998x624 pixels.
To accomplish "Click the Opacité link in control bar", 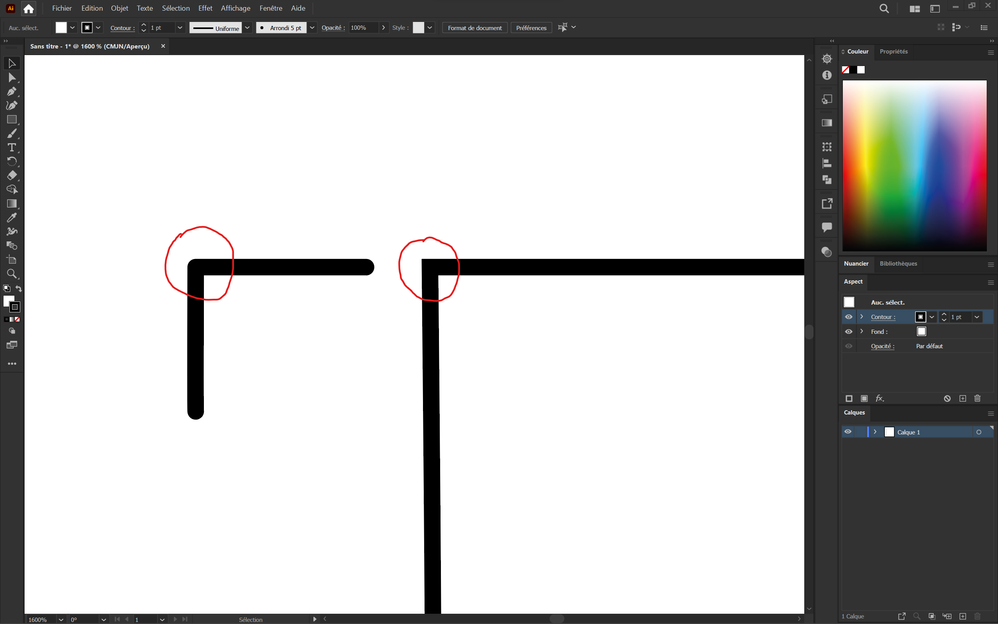I will [333, 27].
